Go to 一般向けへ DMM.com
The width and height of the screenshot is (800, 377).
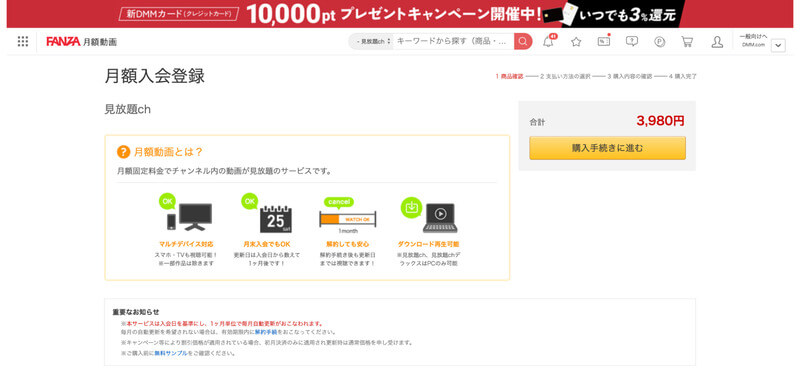click(753, 40)
